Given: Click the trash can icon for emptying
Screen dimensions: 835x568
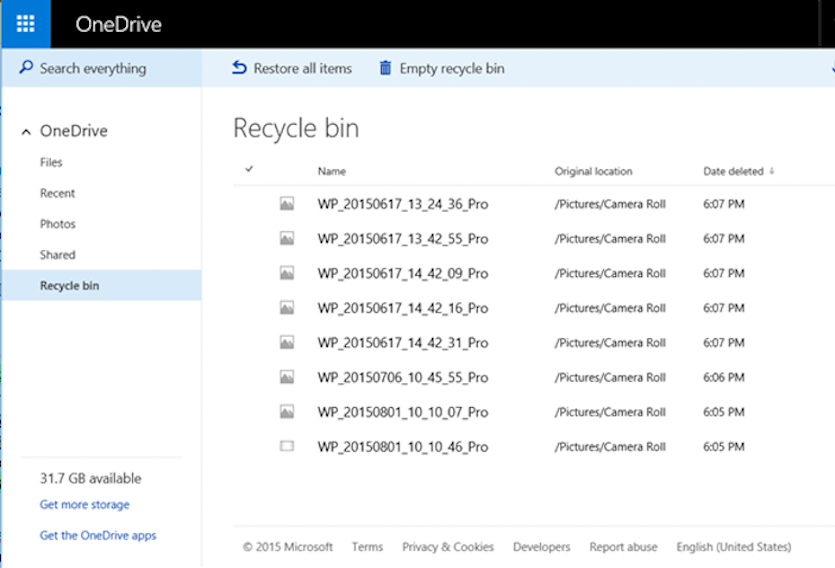Looking at the screenshot, I should [385, 68].
